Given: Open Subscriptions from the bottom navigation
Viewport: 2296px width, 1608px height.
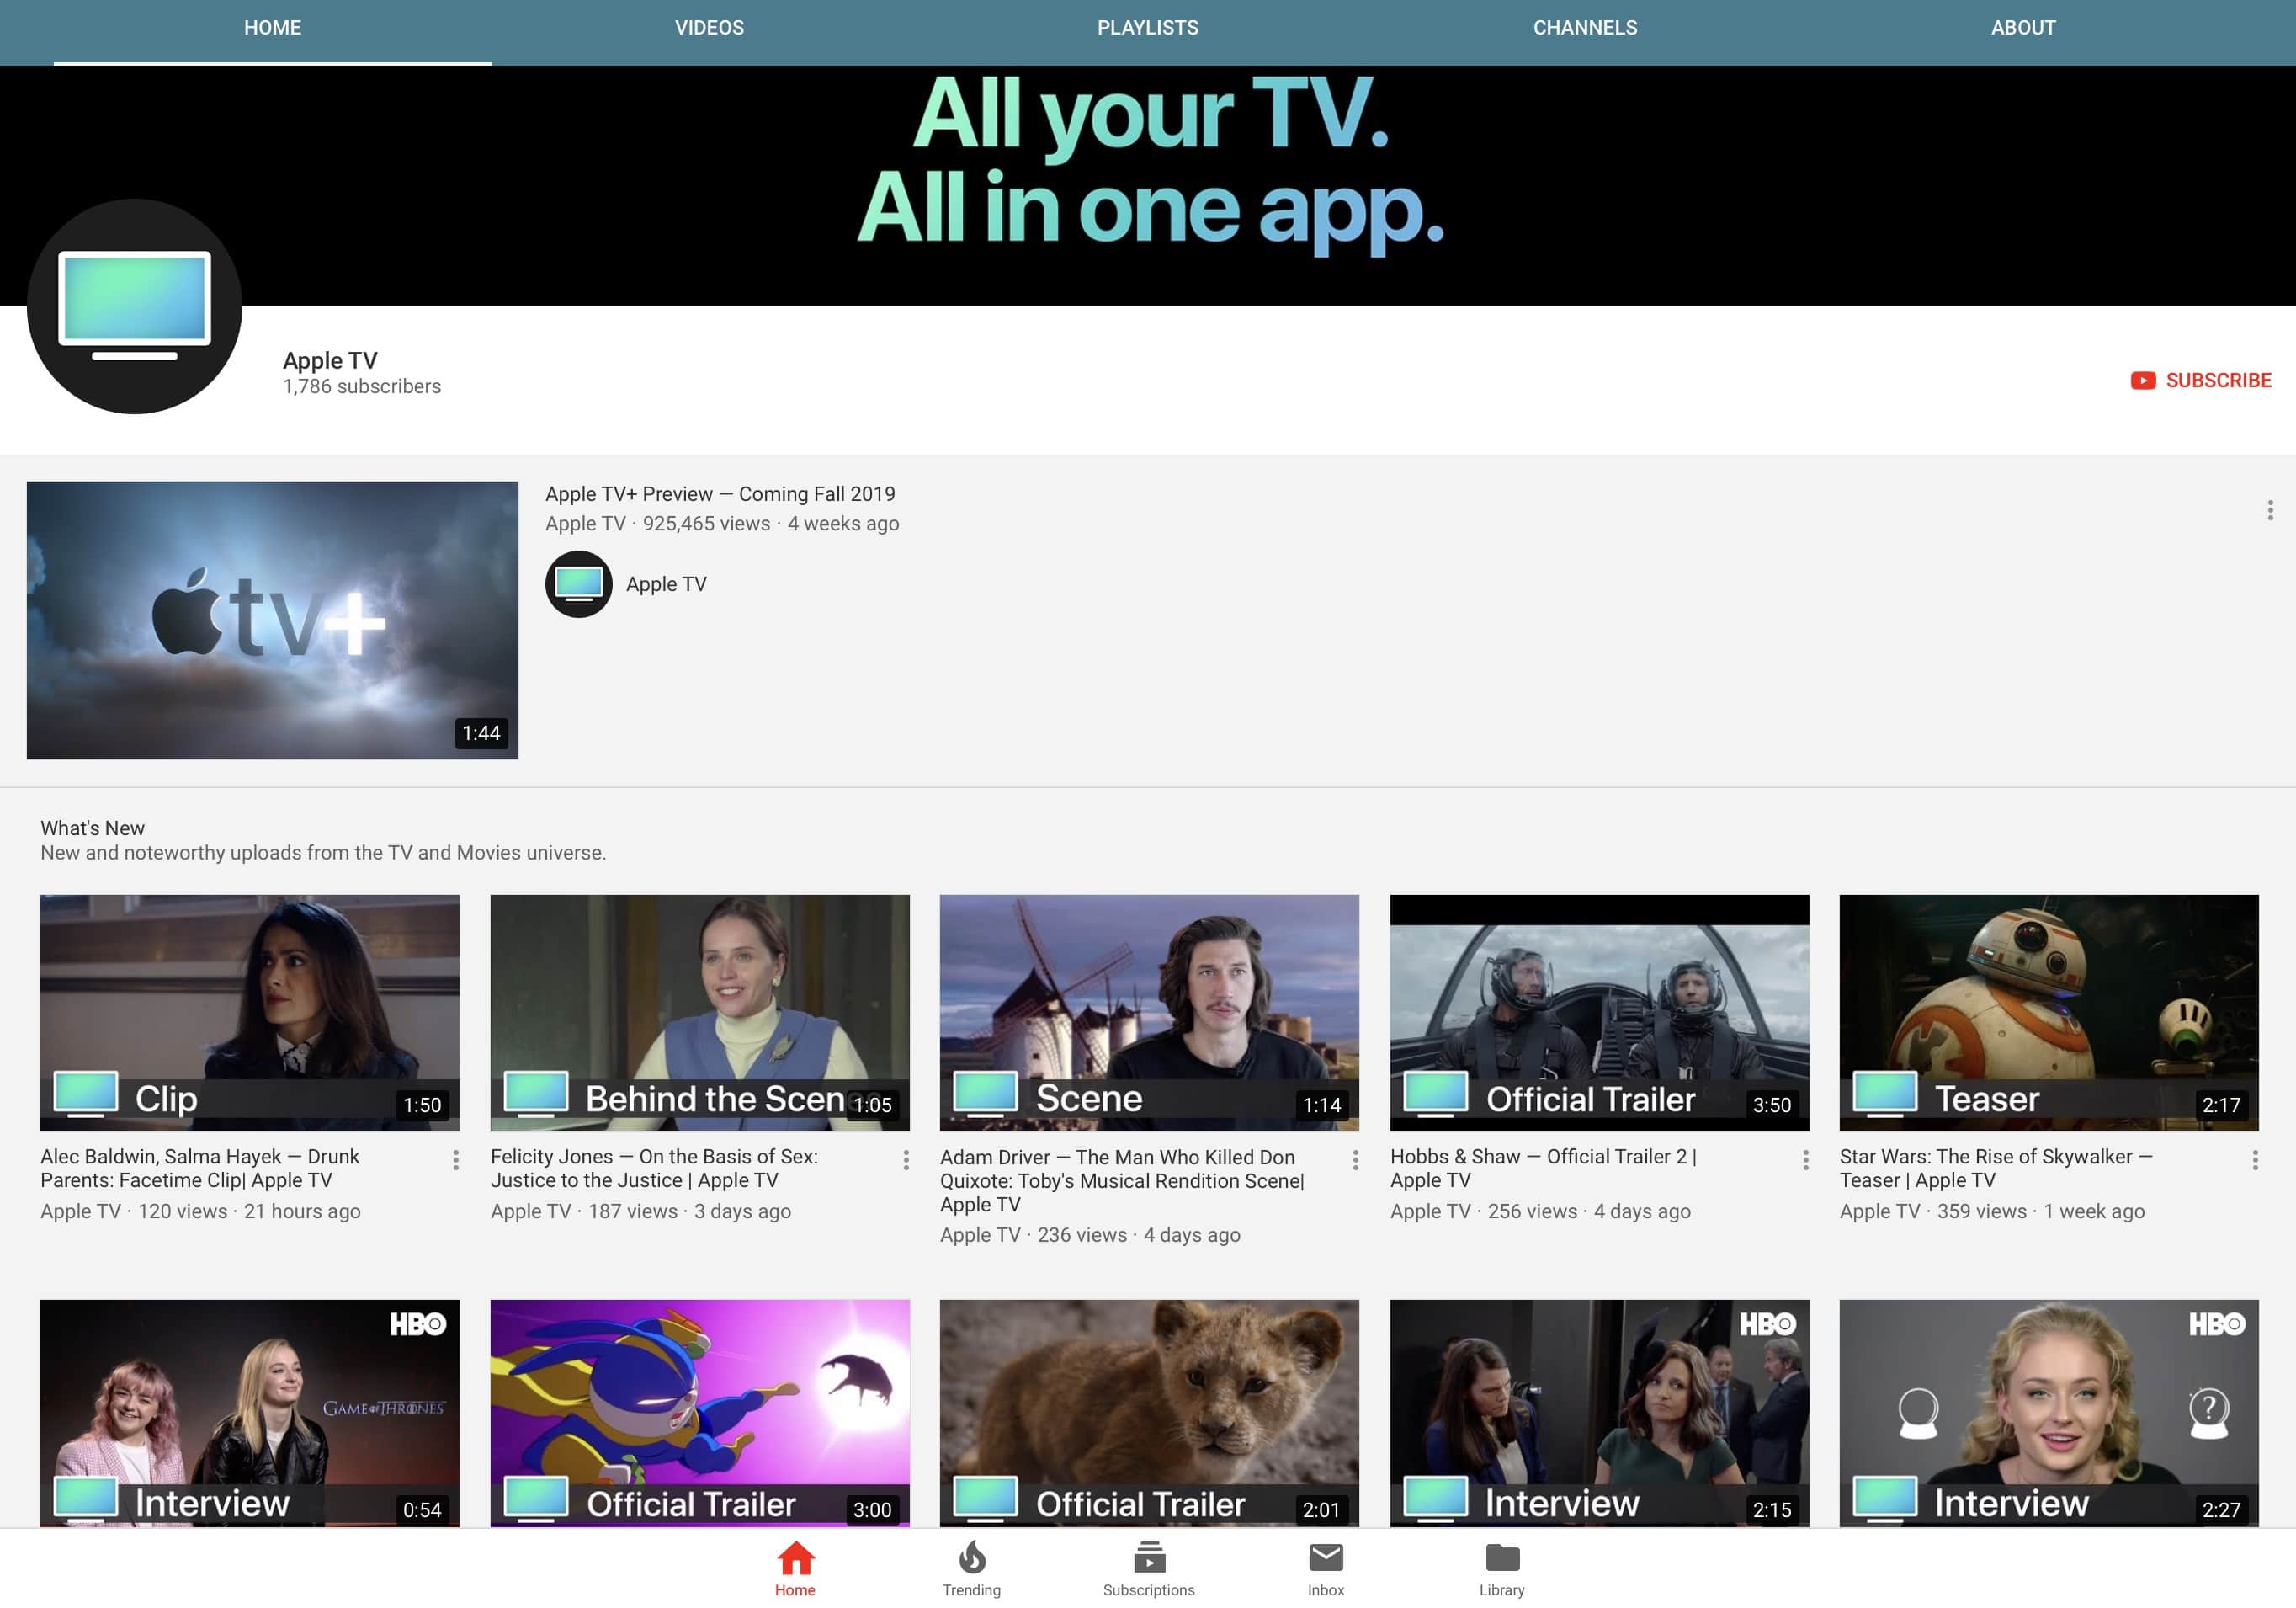Looking at the screenshot, I should pyautogui.click(x=1148, y=1568).
